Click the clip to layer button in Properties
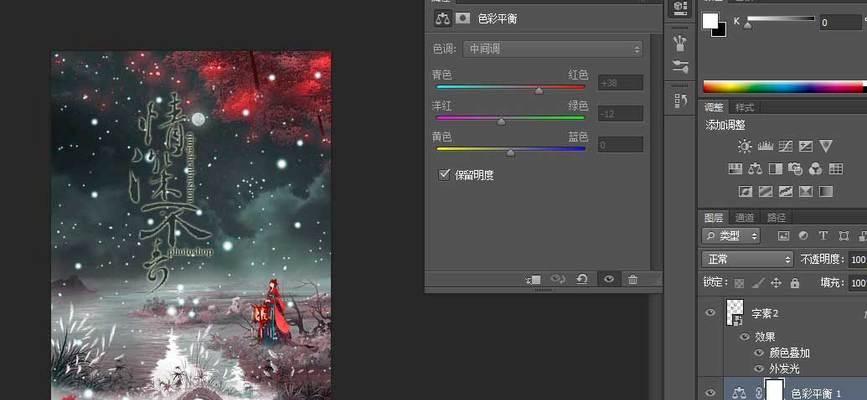The image size is (867, 400). pos(534,279)
